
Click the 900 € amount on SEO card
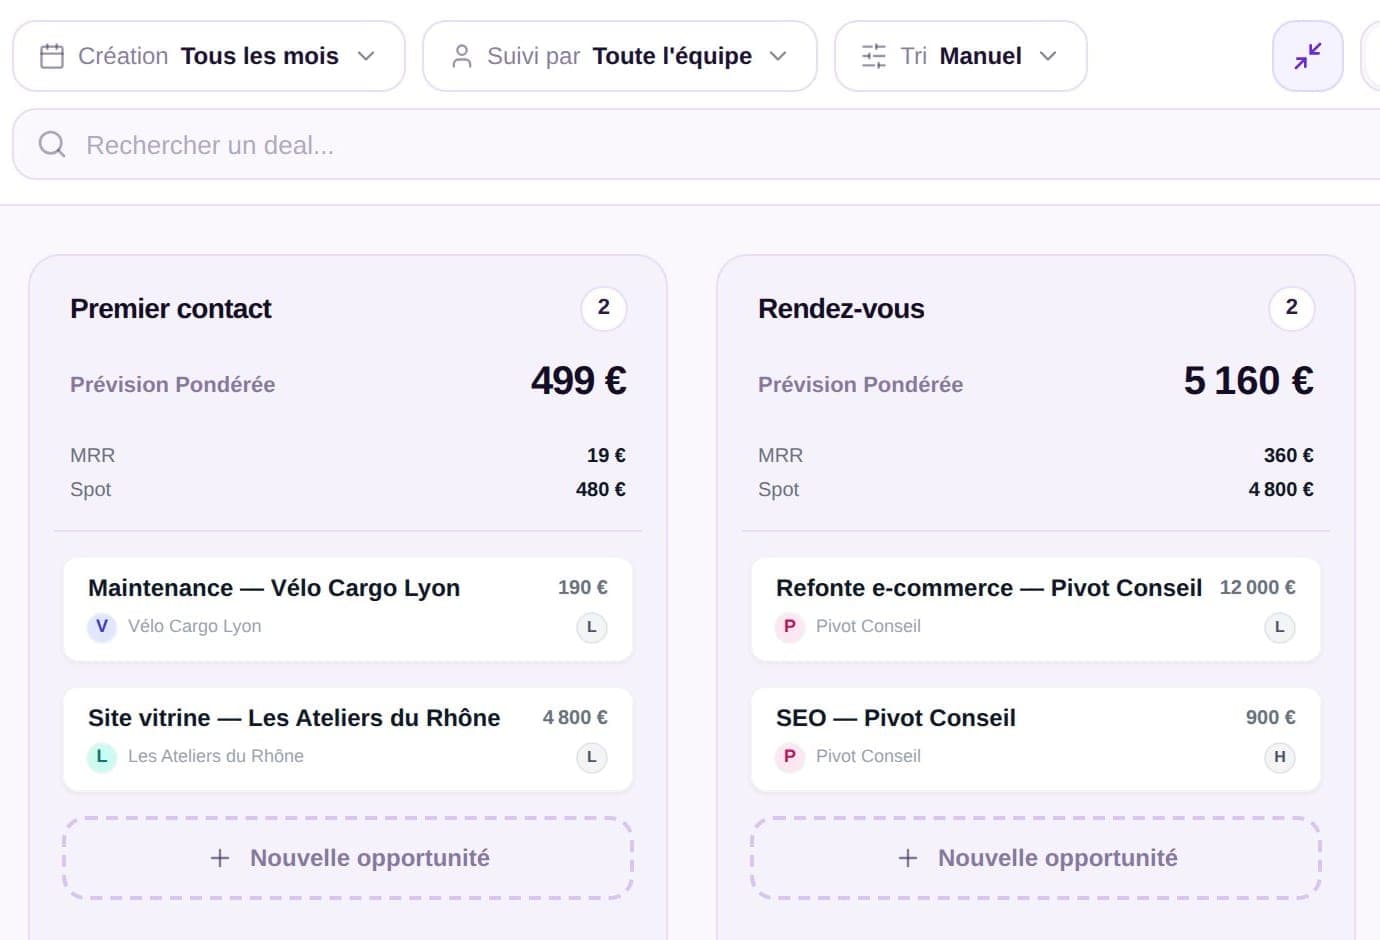click(1271, 718)
